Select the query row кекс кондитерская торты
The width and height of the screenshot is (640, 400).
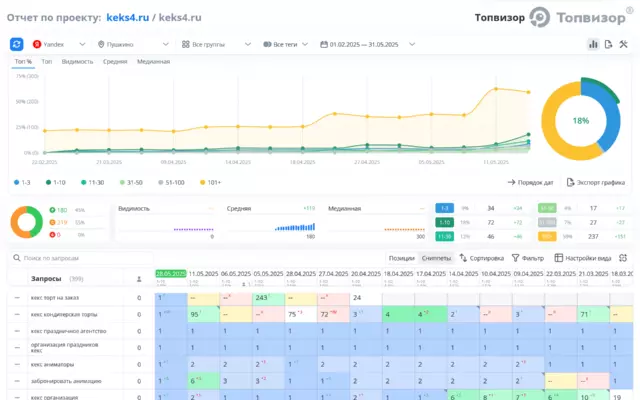click(x=64, y=315)
